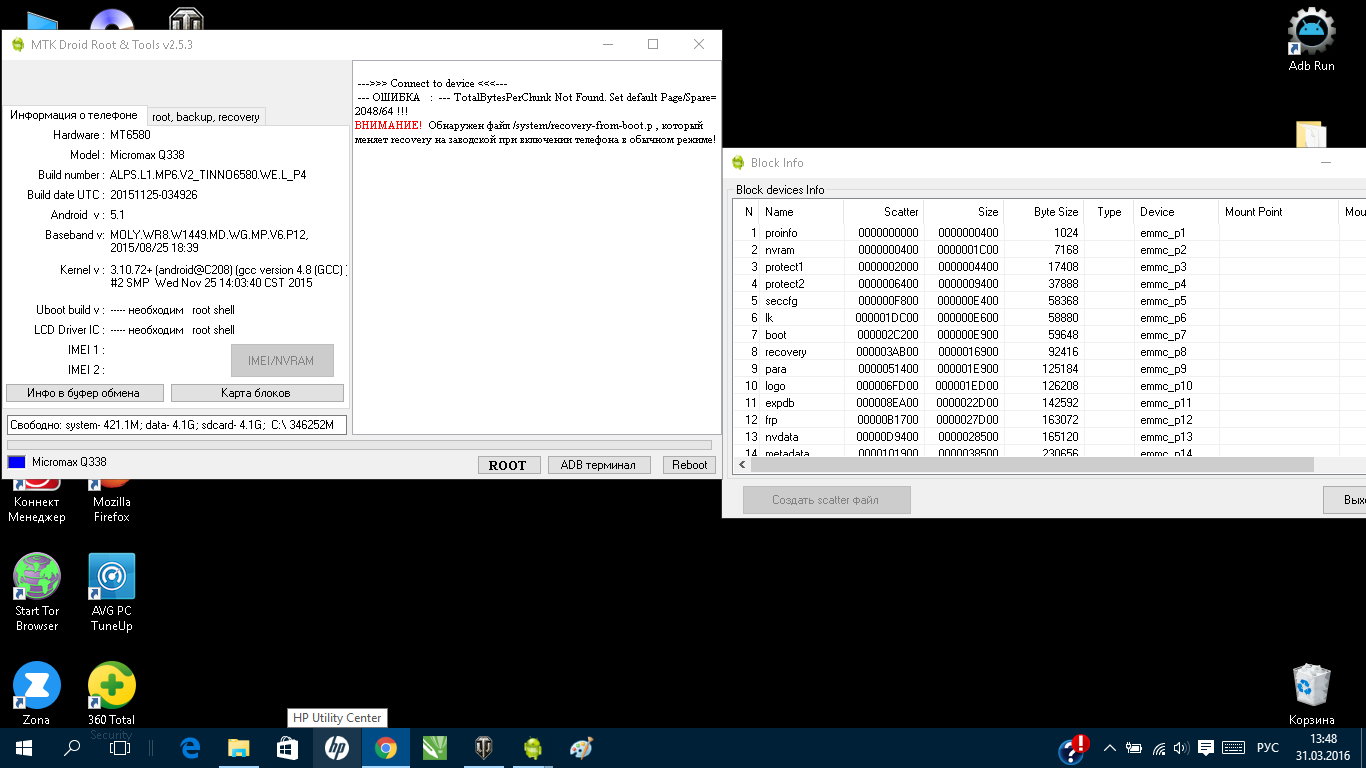Screen dimensions: 1366x768
Task: Select the logo block row
Action: coord(1050,386)
